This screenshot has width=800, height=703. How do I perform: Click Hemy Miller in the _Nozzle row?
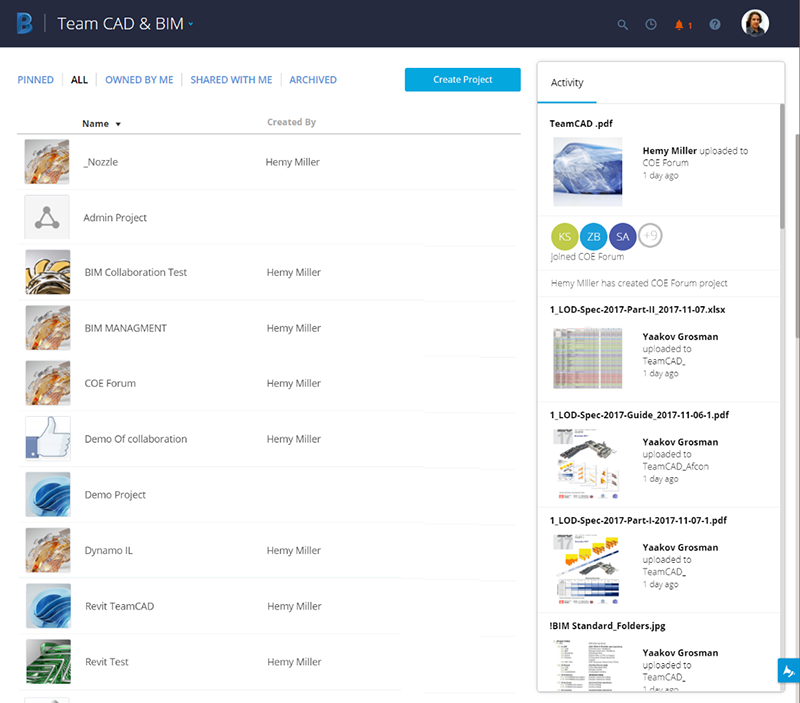click(292, 162)
